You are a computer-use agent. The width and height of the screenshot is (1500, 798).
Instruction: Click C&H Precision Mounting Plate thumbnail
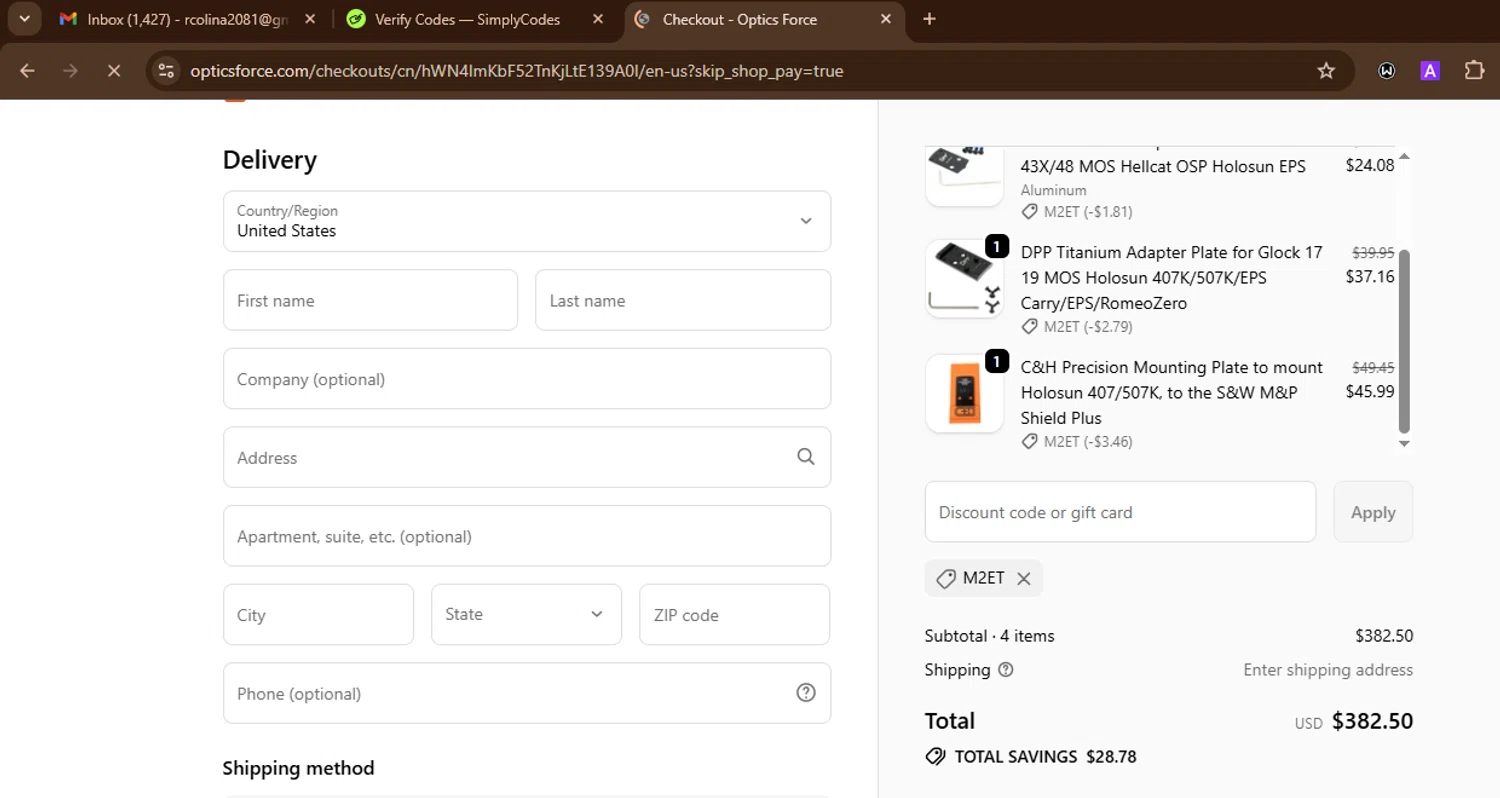click(964, 393)
